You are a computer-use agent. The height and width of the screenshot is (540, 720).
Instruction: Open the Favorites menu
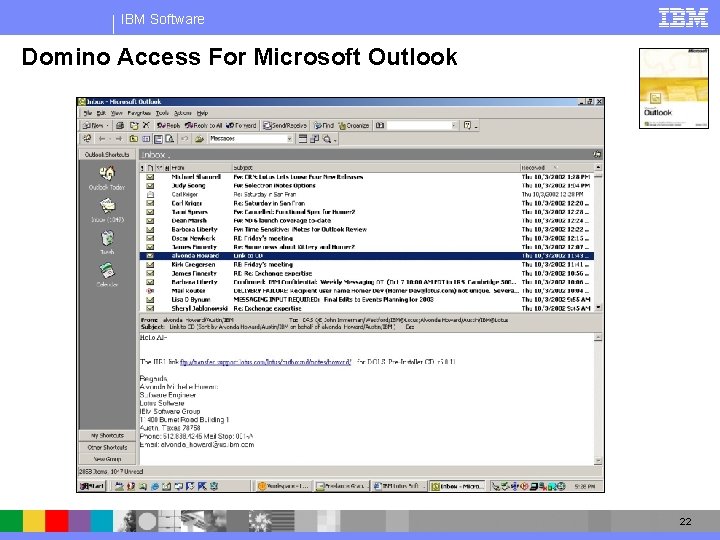pos(139,113)
